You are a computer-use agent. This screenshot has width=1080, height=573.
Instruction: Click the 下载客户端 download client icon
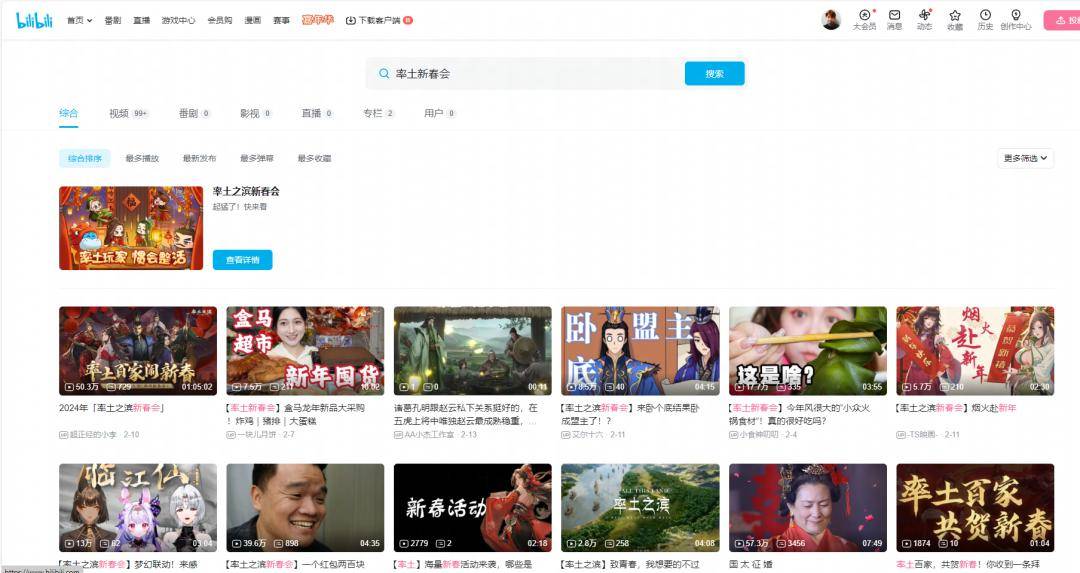[x=351, y=21]
